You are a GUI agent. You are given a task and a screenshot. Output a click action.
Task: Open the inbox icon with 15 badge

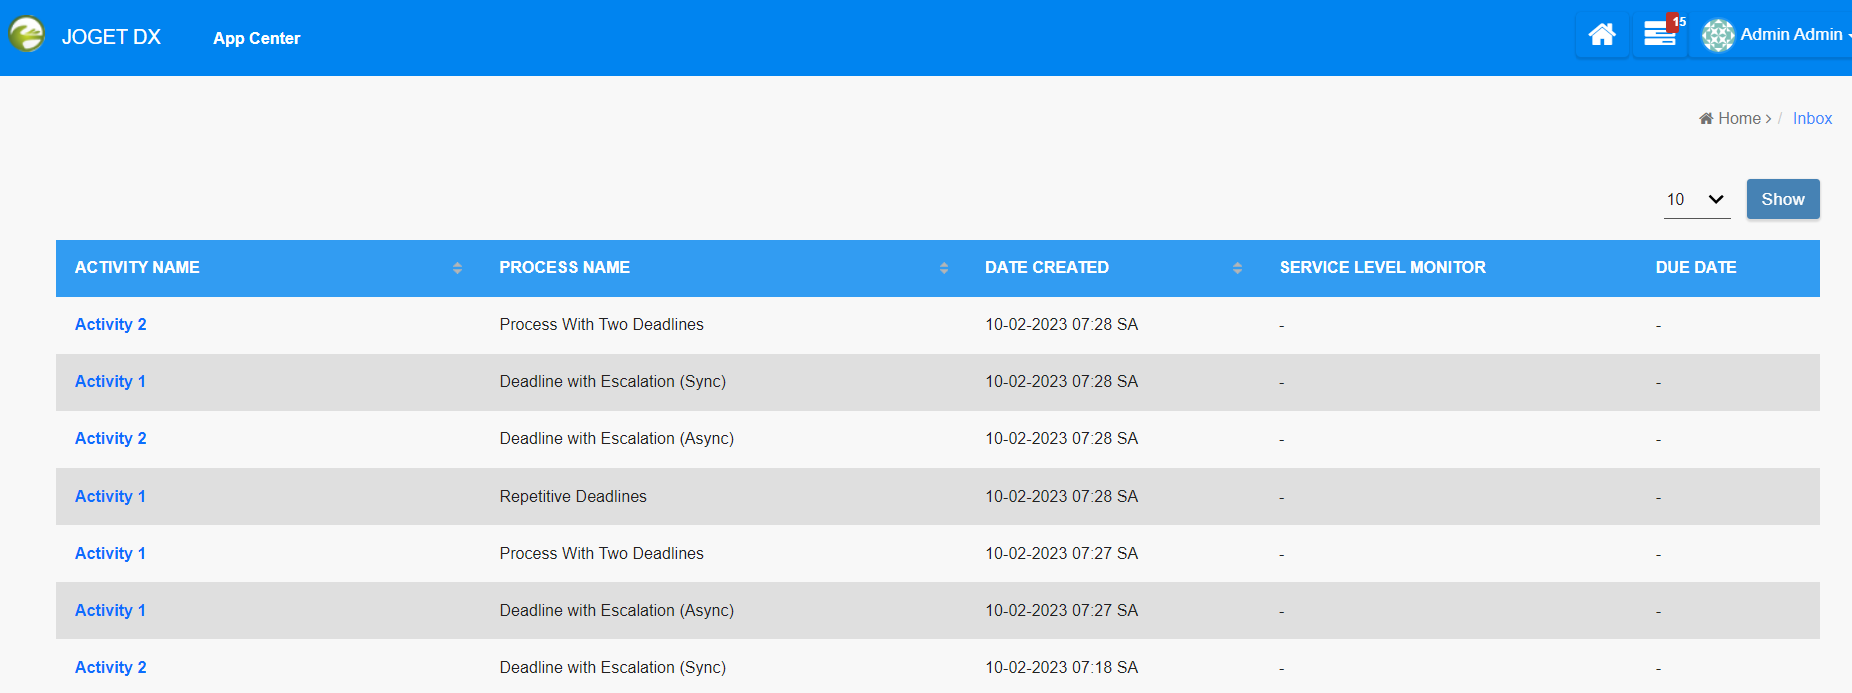(x=1660, y=35)
